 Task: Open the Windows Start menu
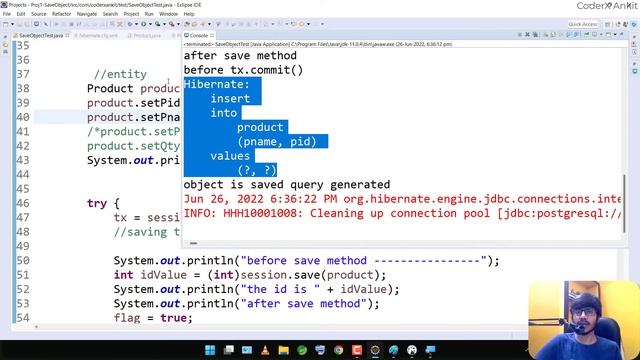click(210, 350)
